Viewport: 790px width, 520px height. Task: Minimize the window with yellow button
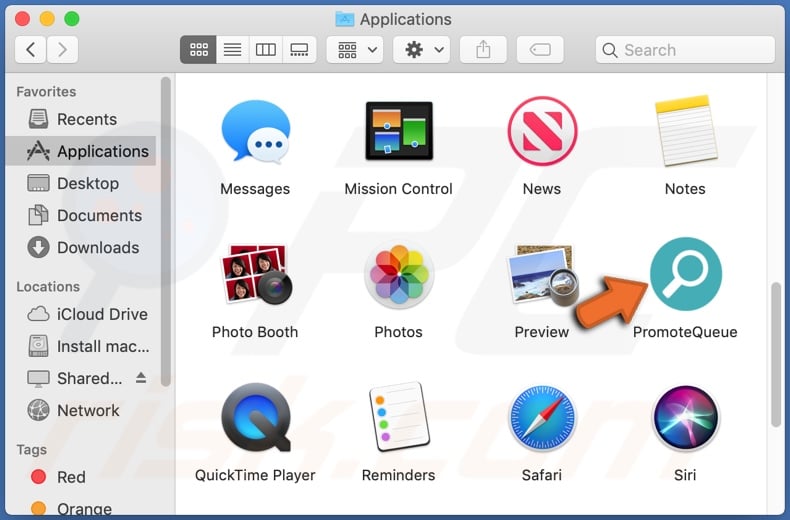coord(47,19)
